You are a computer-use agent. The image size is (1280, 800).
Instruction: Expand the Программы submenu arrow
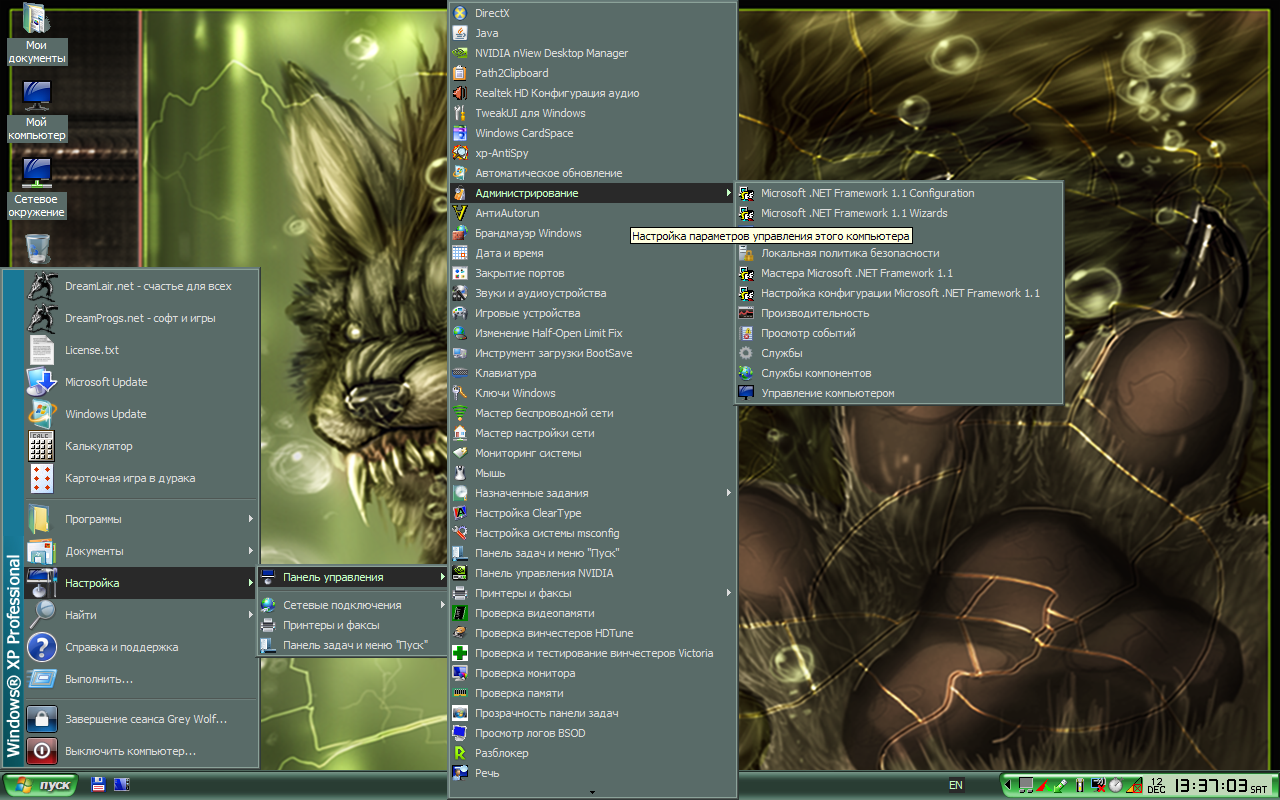[x=251, y=519]
